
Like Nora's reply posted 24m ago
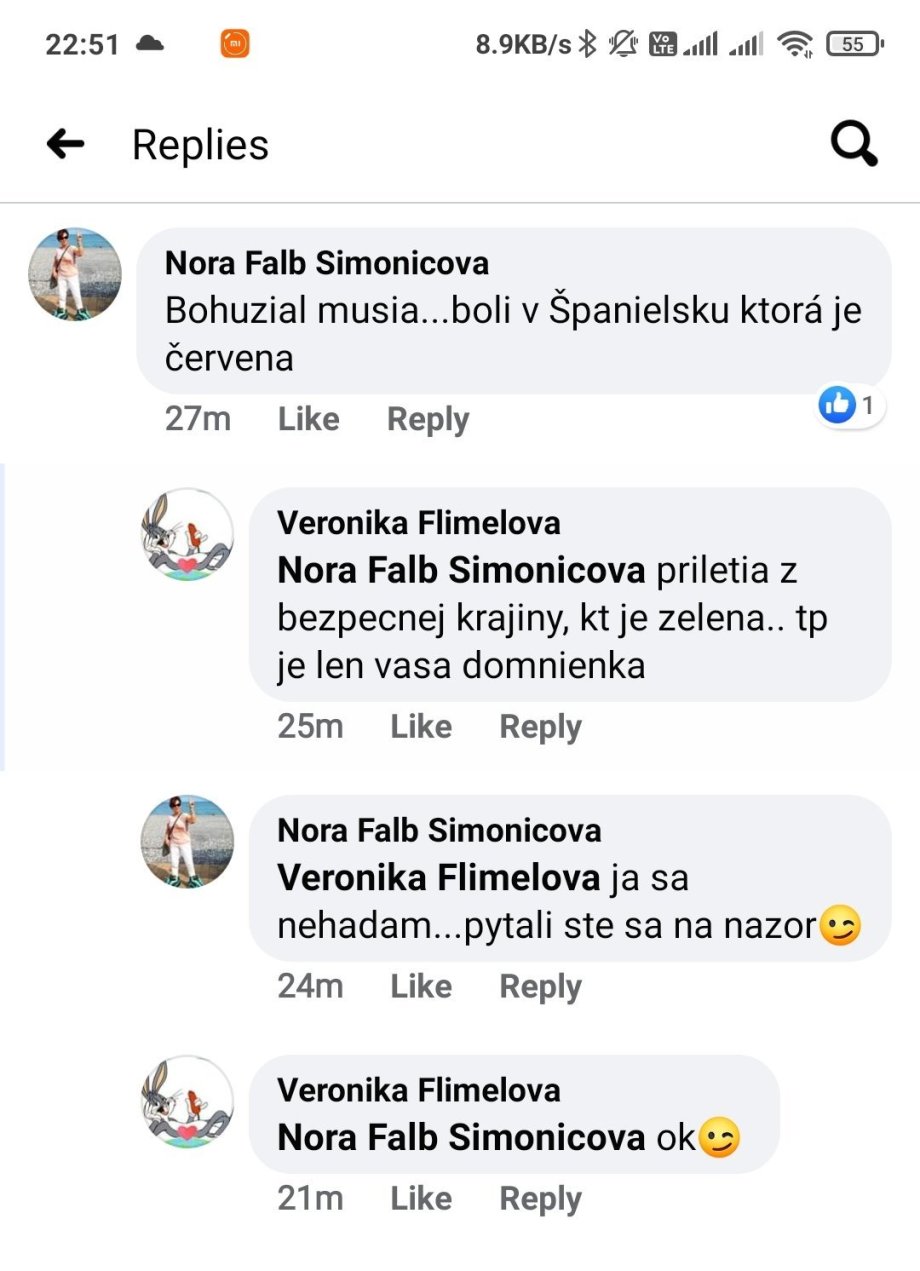(421, 987)
